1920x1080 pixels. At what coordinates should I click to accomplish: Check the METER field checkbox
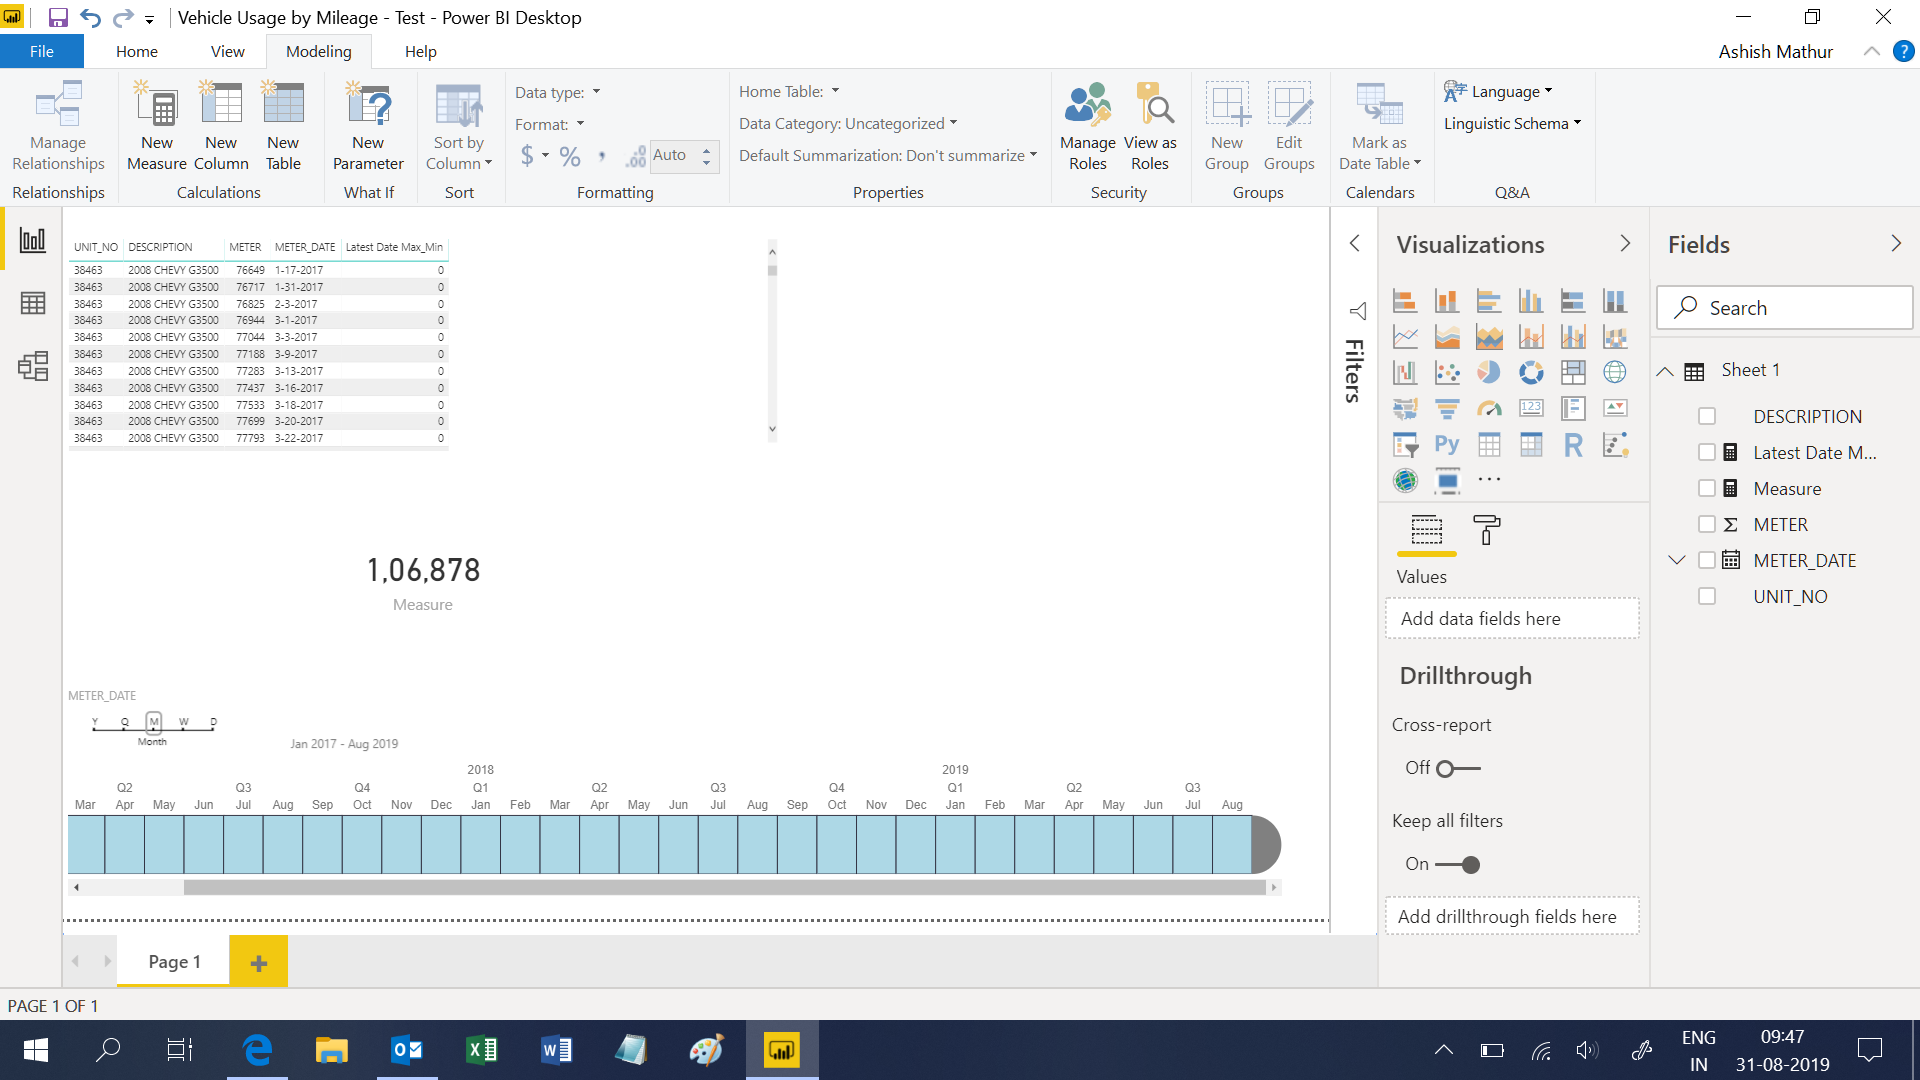point(1707,525)
